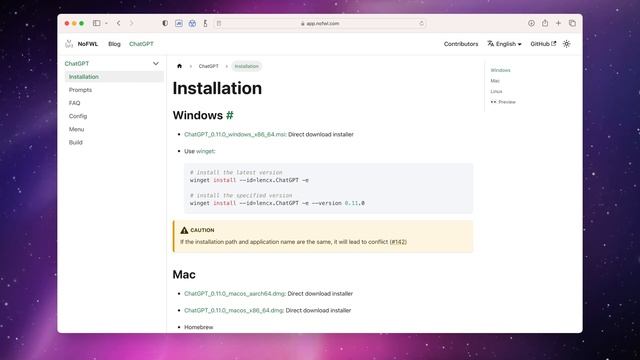This screenshot has height=360, width=640.
Task: Jump to Linux in table of contents
Action: pyautogui.click(x=496, y=91)
